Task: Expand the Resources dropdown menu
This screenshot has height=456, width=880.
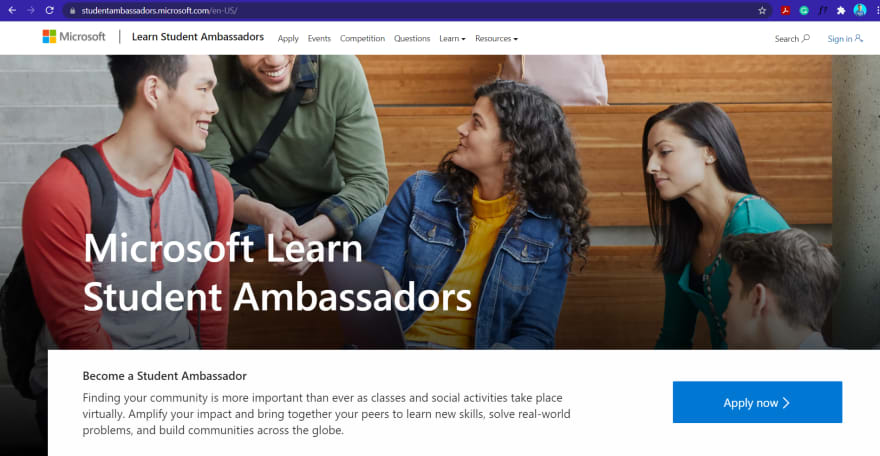Action: pyautogui.click(x=496, y=39)
